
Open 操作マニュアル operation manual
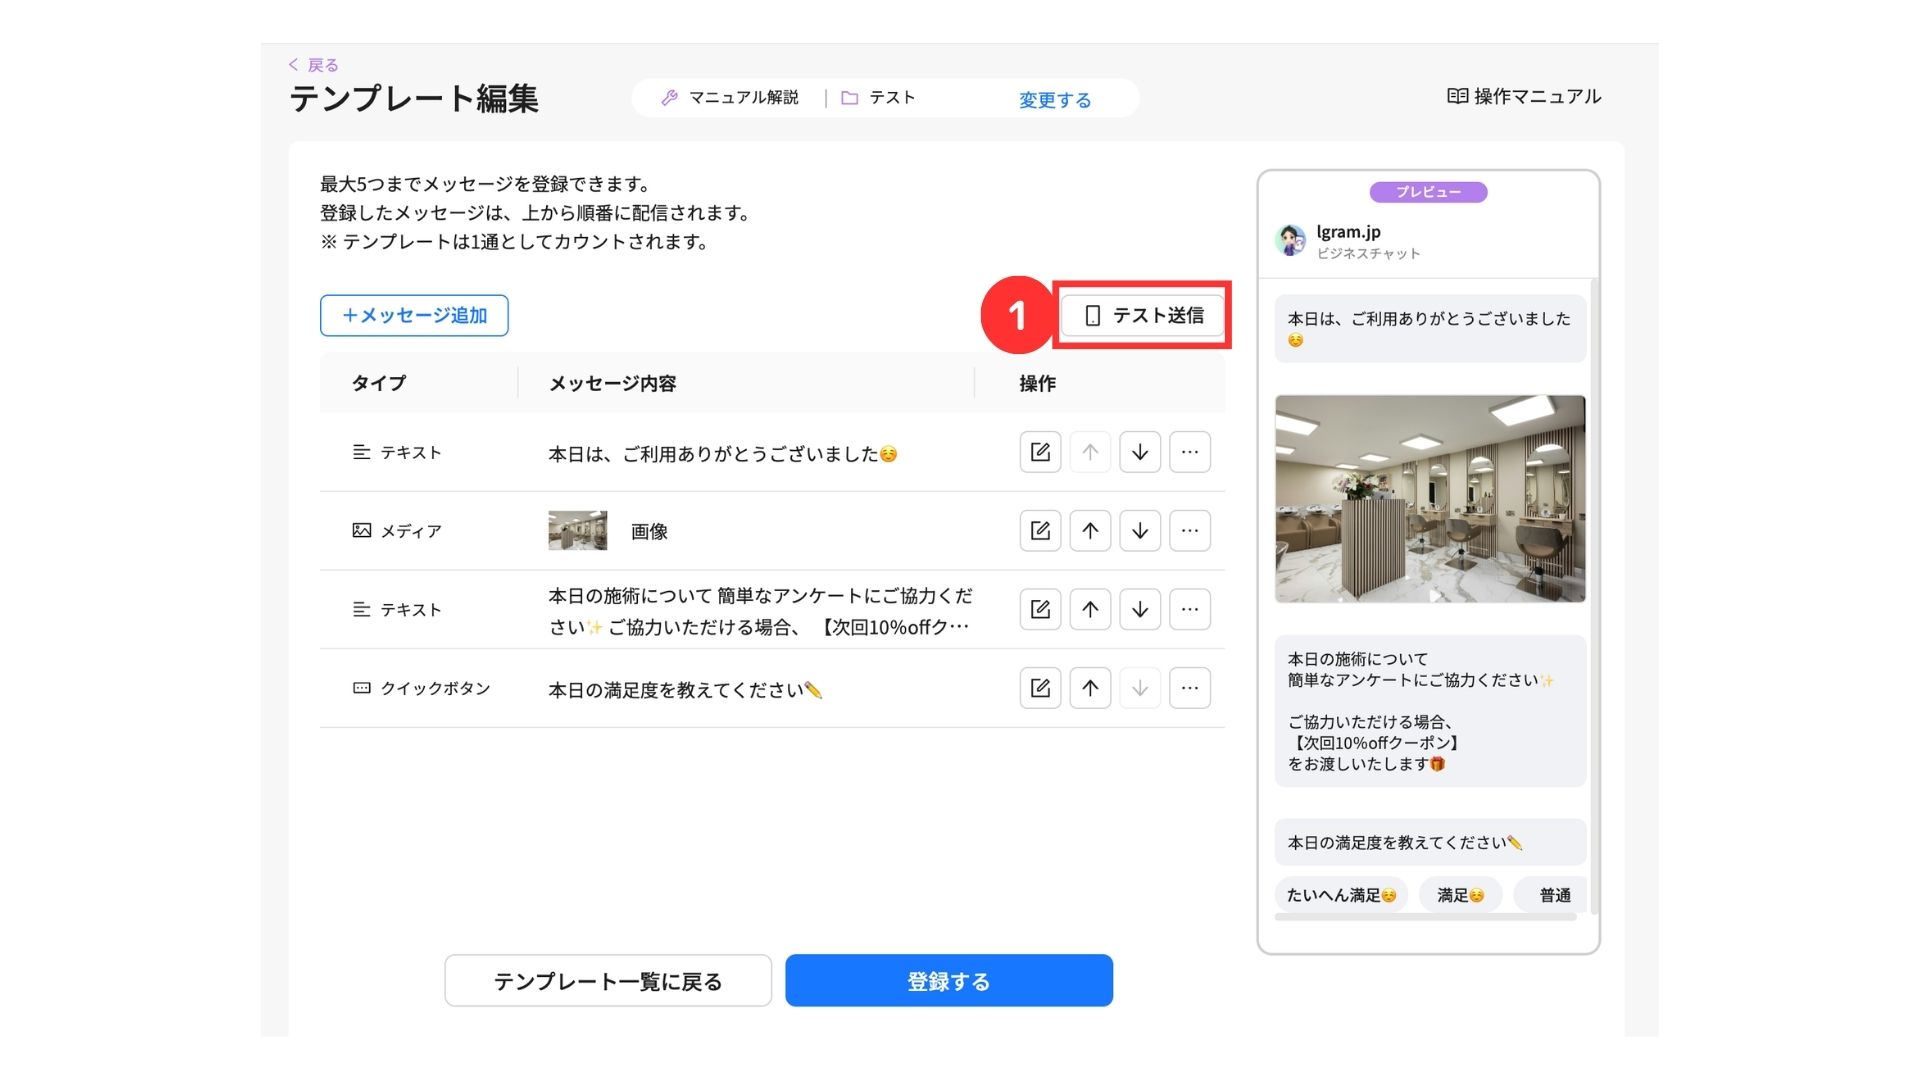click(x=1524, y=96)
